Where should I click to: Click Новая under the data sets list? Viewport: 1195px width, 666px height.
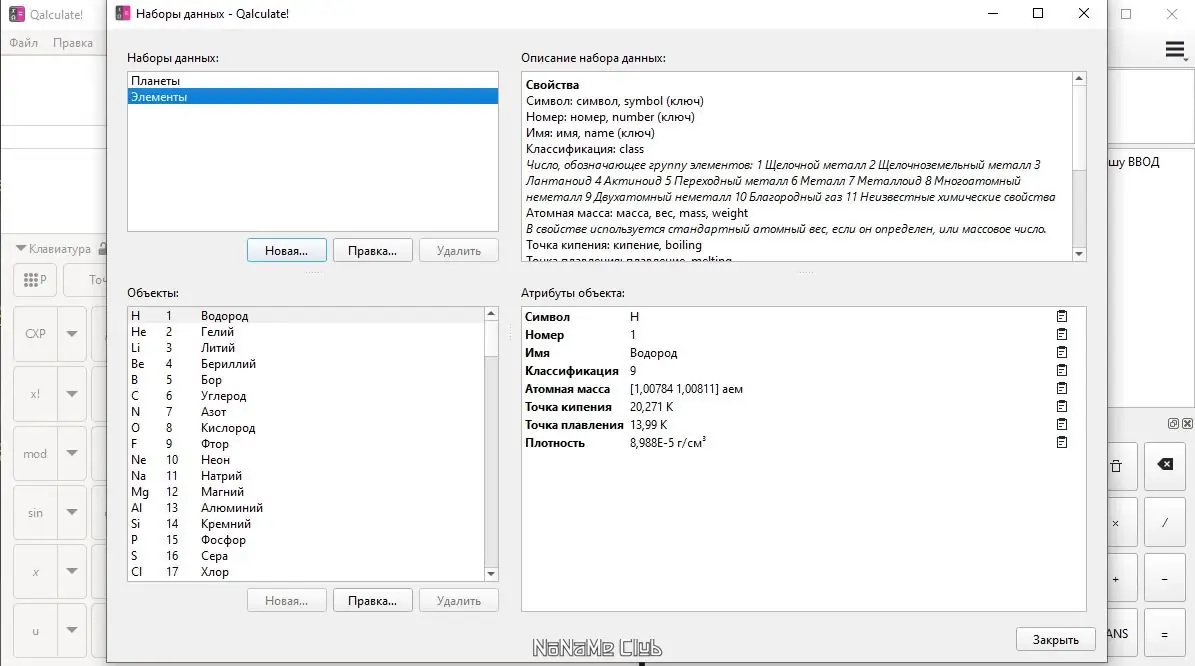(287, 251)
